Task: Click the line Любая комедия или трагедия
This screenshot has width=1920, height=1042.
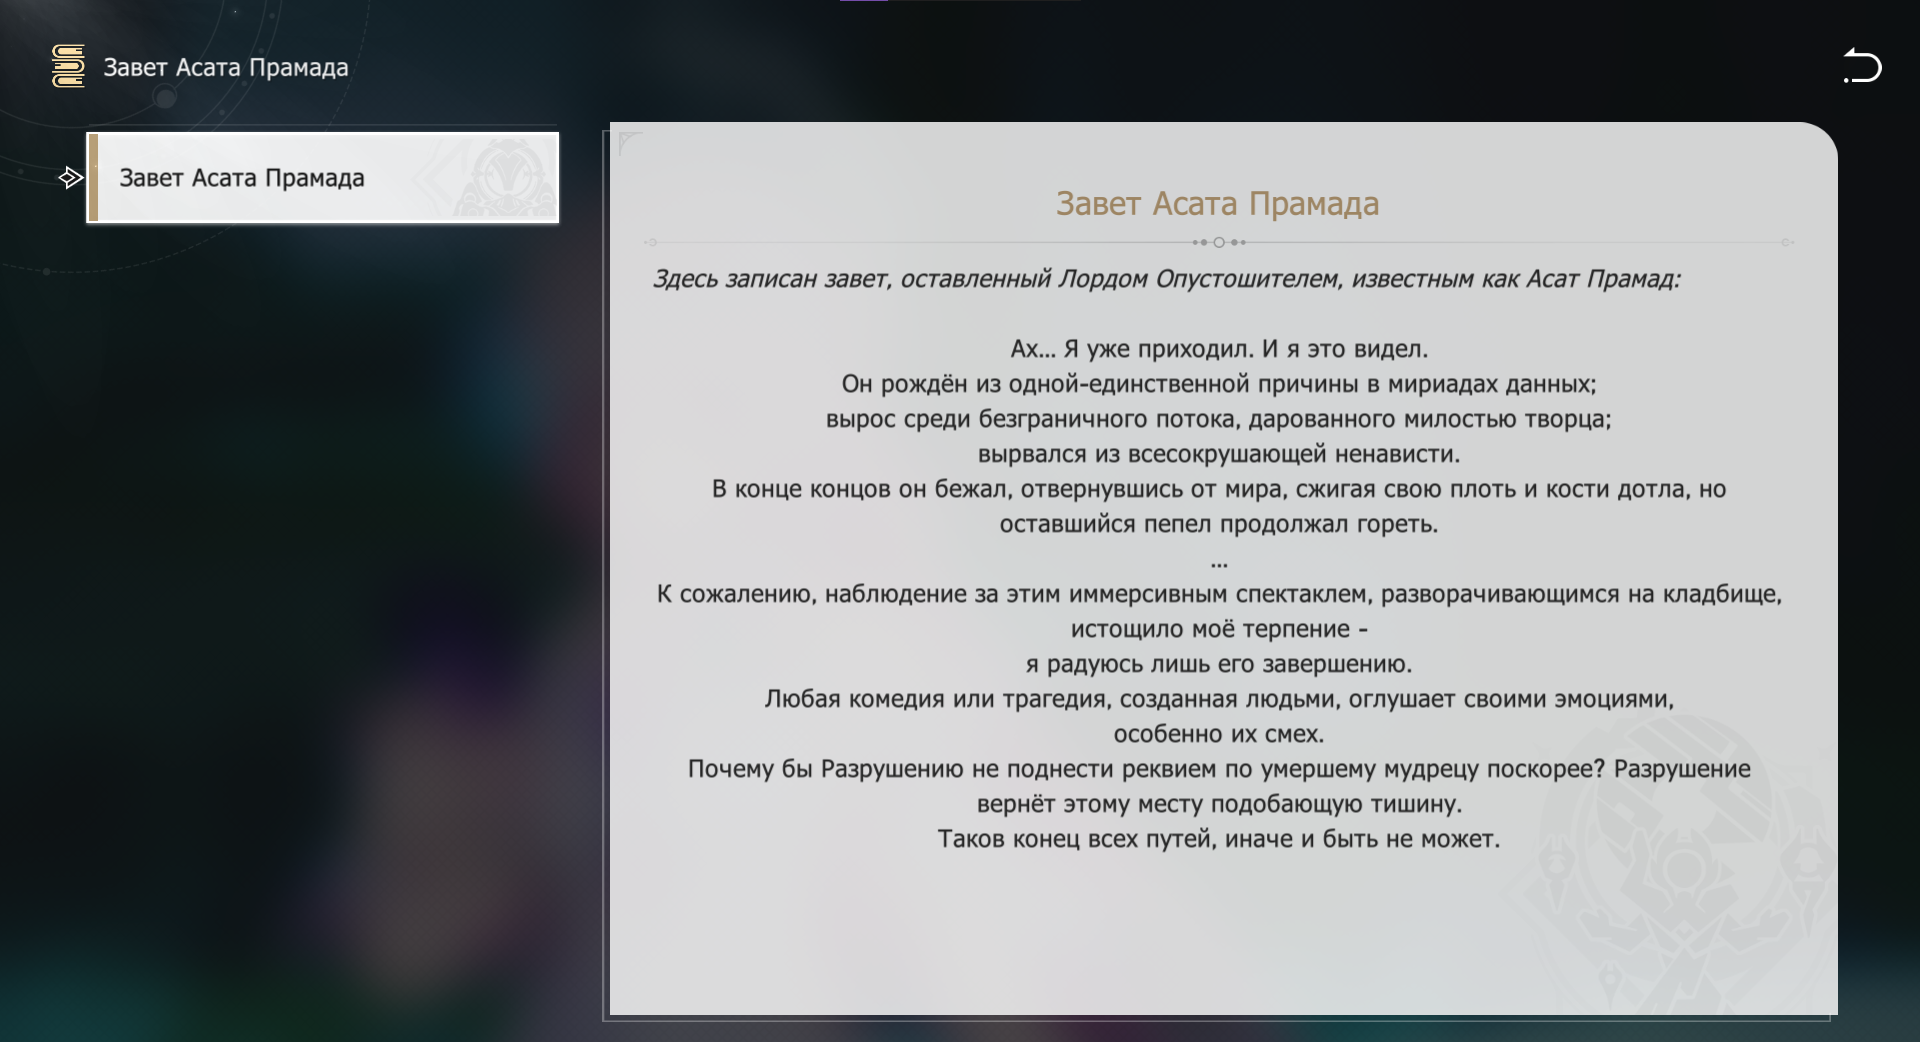Action: pos(1219,699)
